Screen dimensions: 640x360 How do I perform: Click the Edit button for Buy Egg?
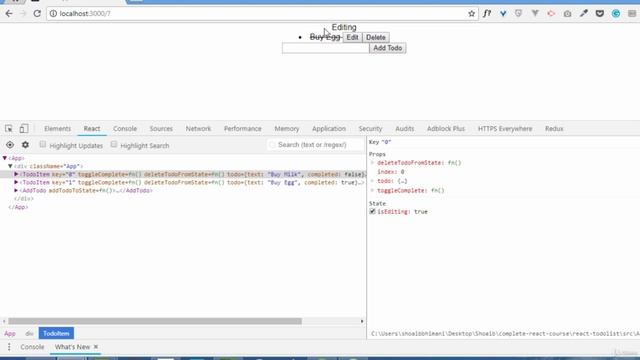(352, 37)
